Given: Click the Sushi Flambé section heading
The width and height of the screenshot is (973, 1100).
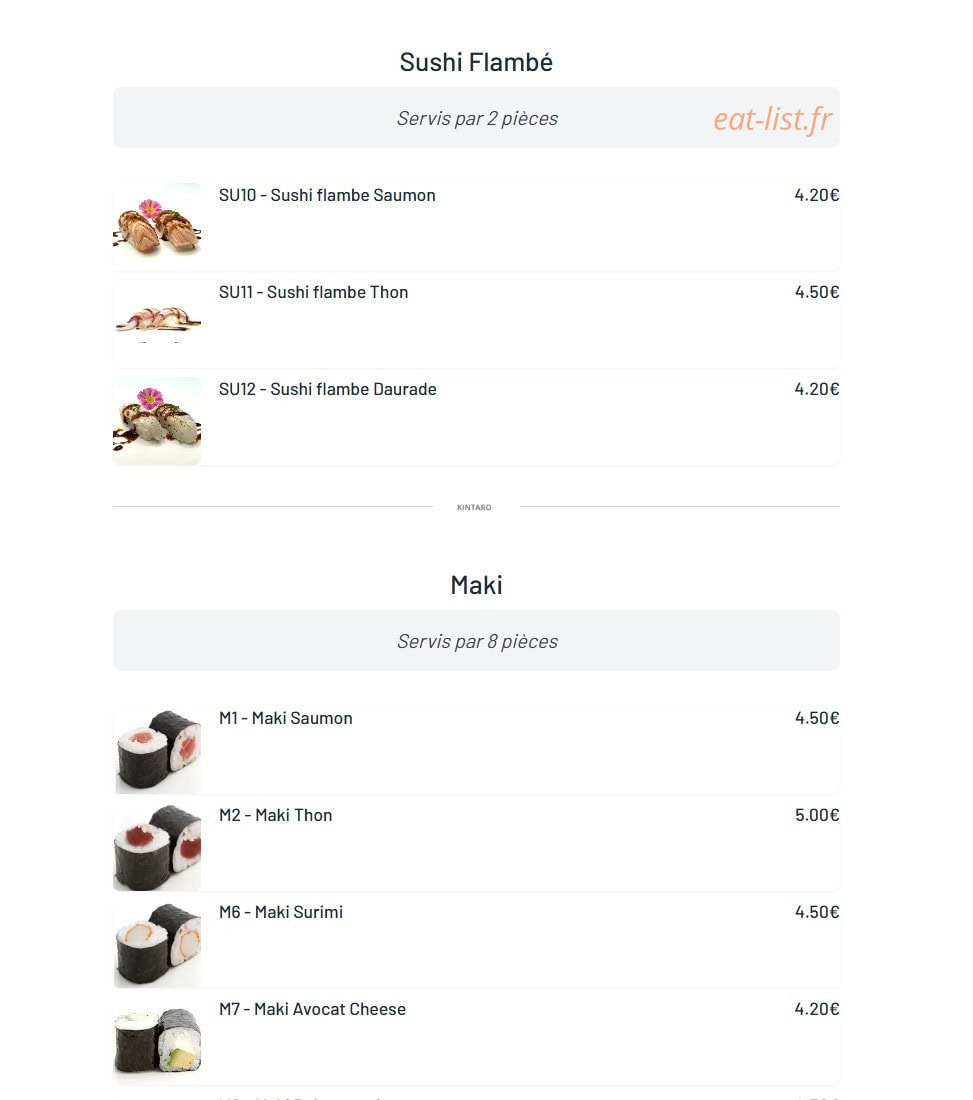Looking at the screenshot, I should click(476, 62).
